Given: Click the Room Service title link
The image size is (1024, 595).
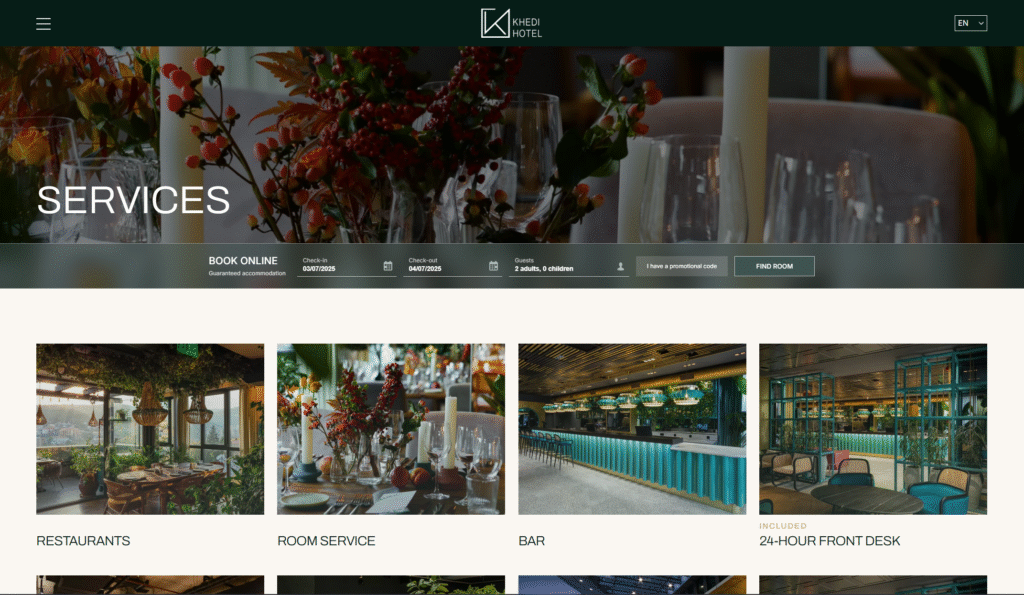Looking at the screenshot, I should click(x=327, y=541).
